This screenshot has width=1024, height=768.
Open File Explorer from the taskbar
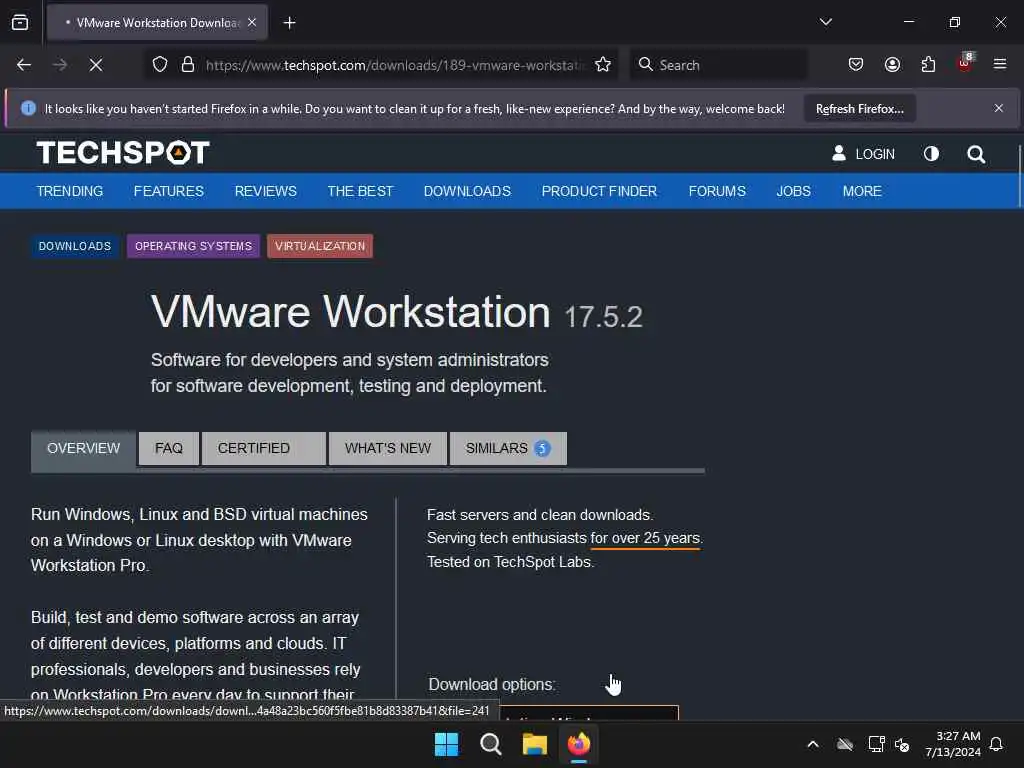[x=535, y=744]
